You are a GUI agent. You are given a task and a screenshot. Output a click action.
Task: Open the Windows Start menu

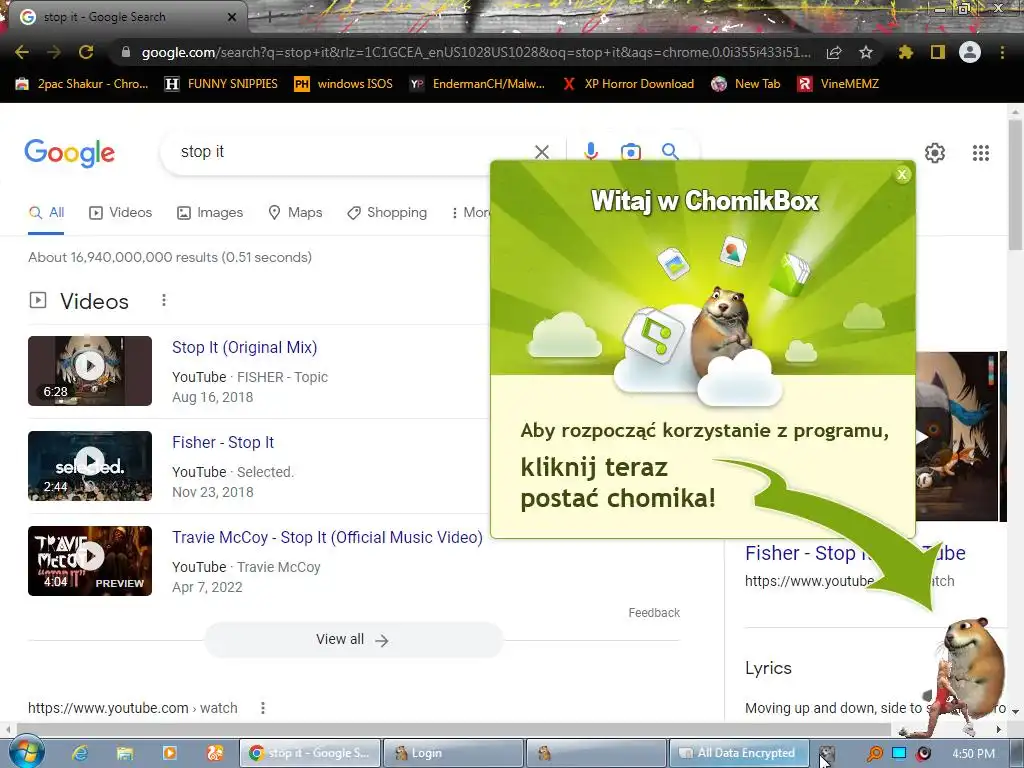[x=26, y=752]
